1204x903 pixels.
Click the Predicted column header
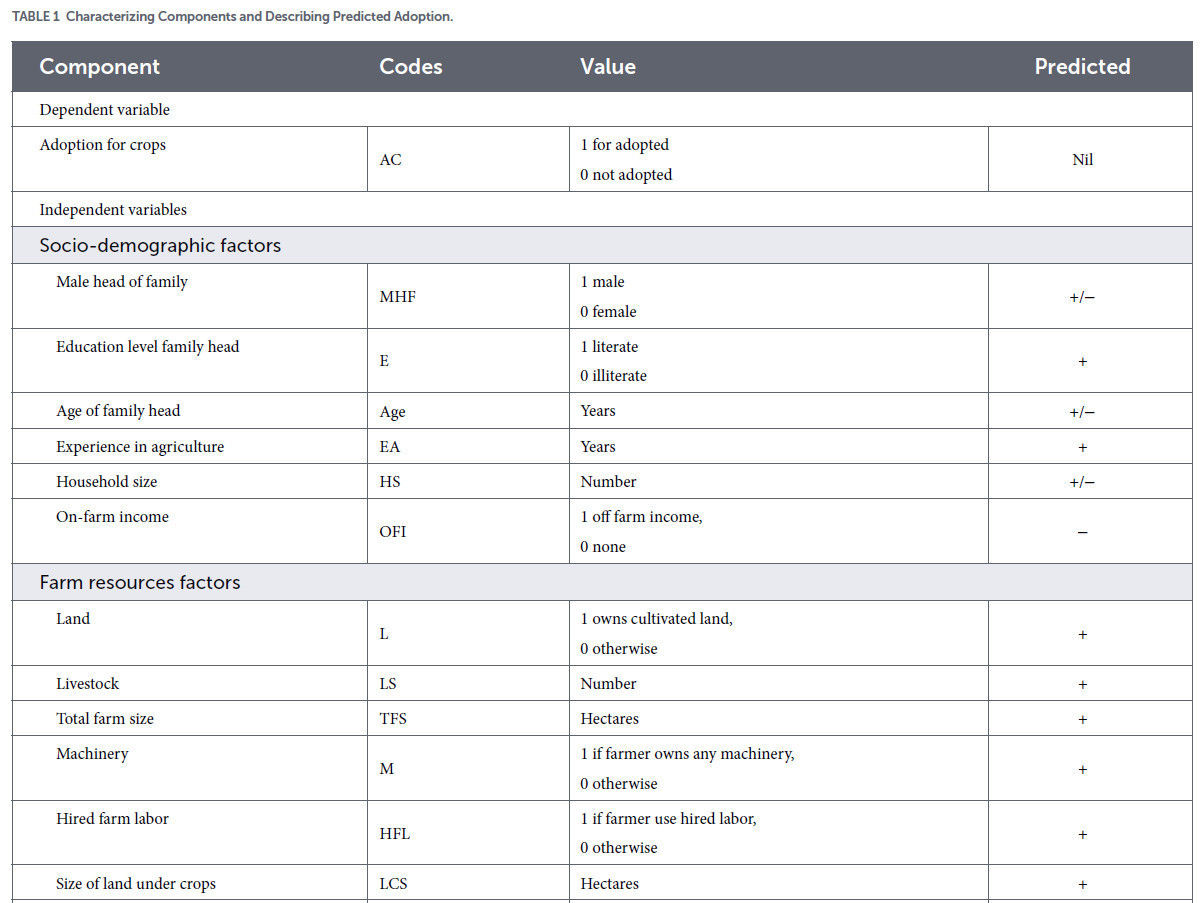pos(1082,67)
